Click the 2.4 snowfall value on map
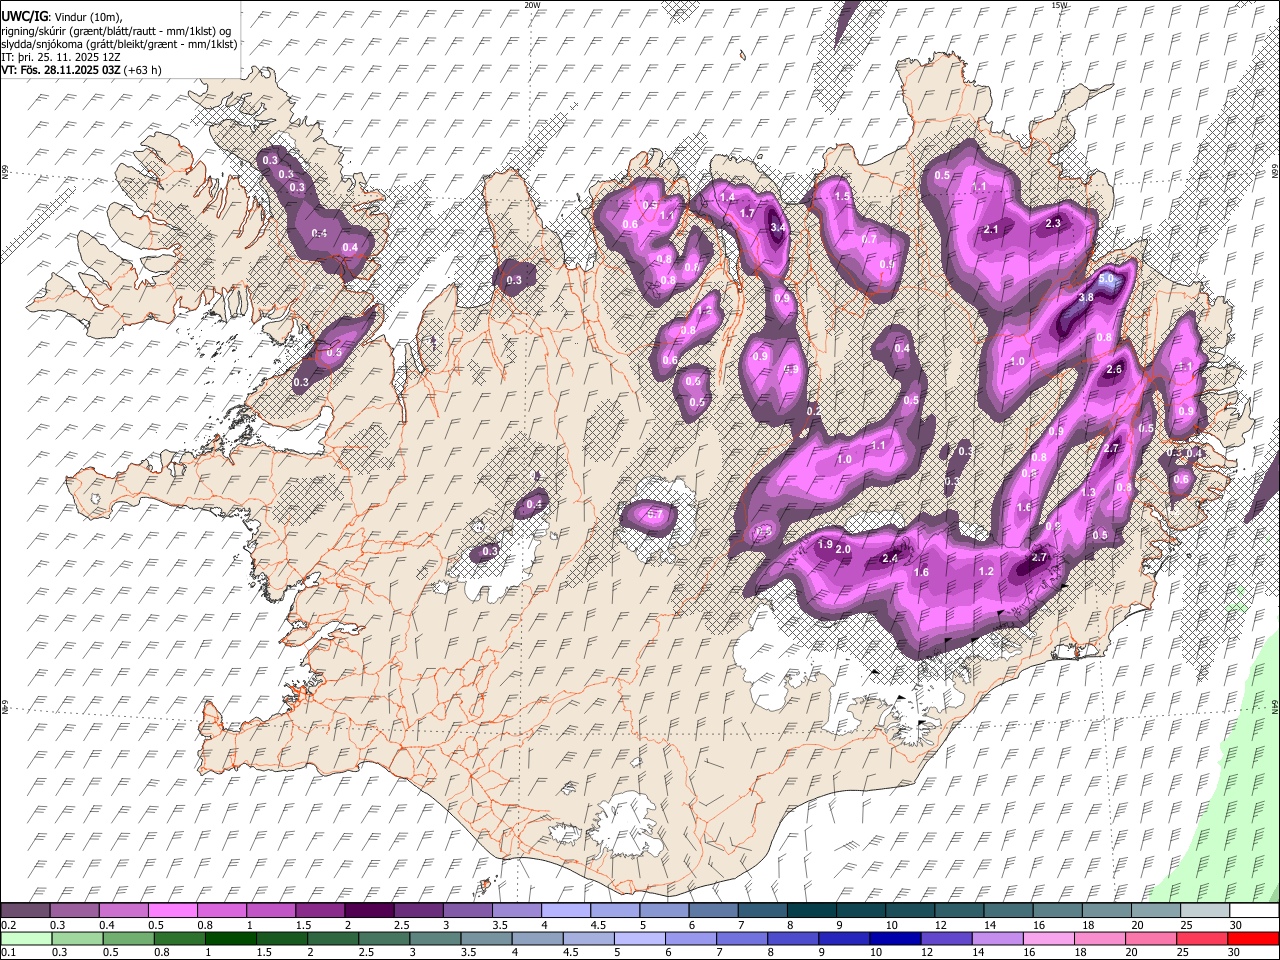The height and width of the screenshot is (960, 1280). coord(889,559)
